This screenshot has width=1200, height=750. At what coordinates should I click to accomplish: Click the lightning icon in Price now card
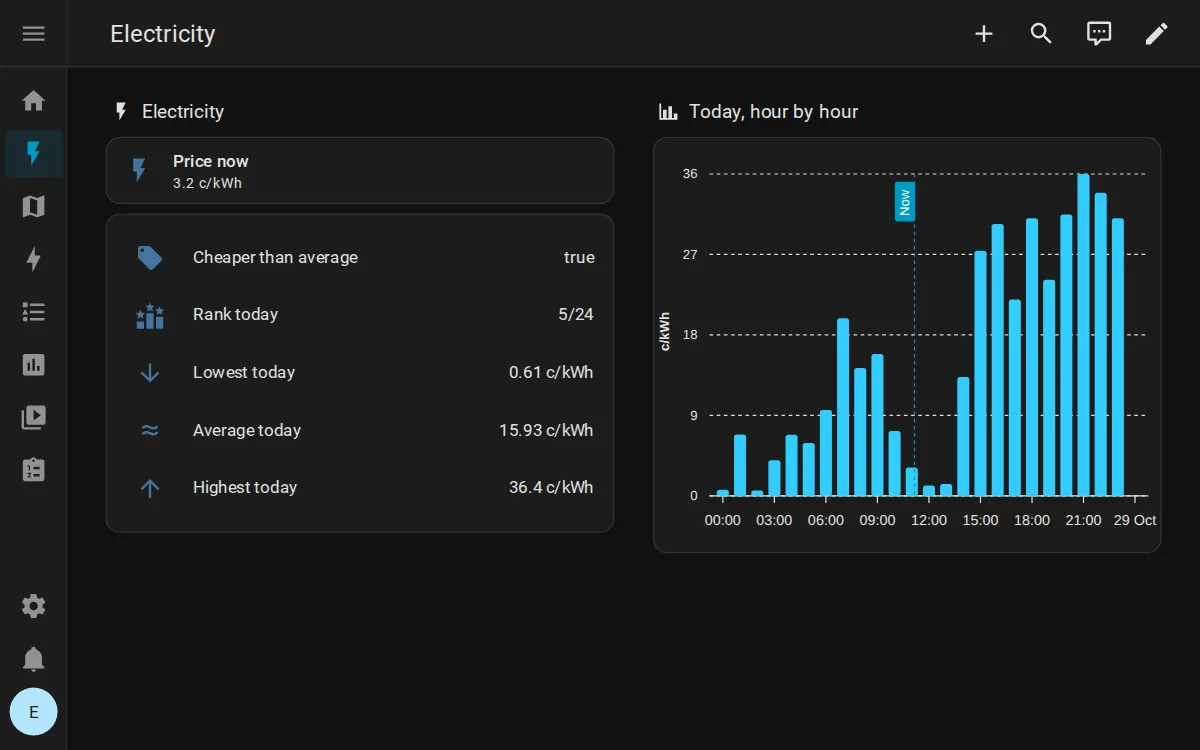[x=140, y=171]
